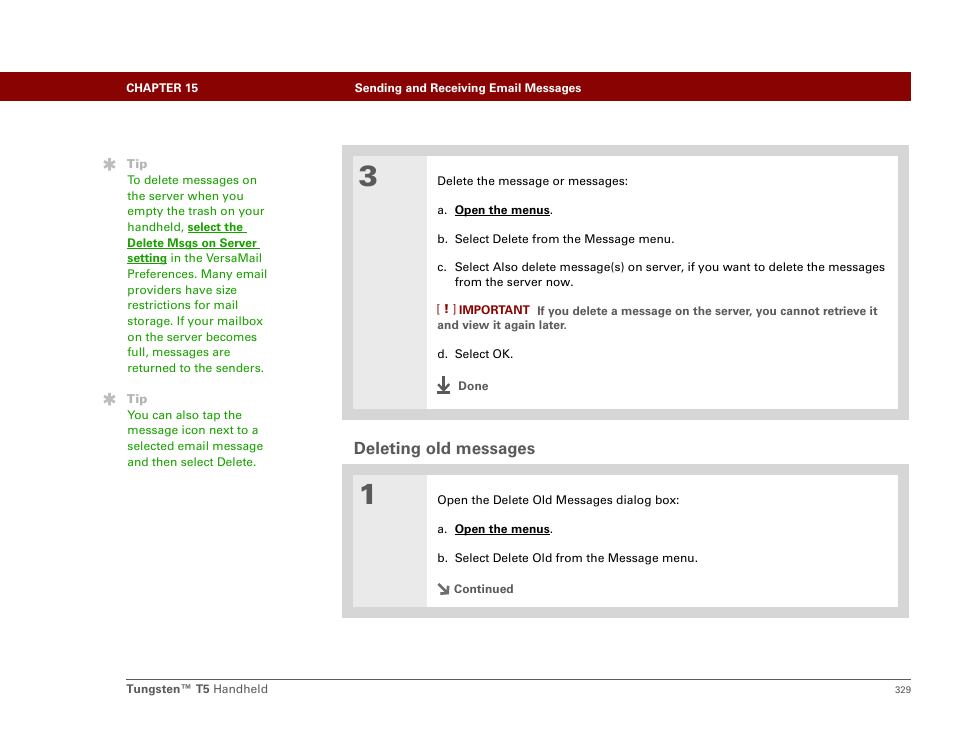Screen dimensions: 954x738
Task: Click 'Select Delete from the Message menu.' line
Action: point(564,239)
